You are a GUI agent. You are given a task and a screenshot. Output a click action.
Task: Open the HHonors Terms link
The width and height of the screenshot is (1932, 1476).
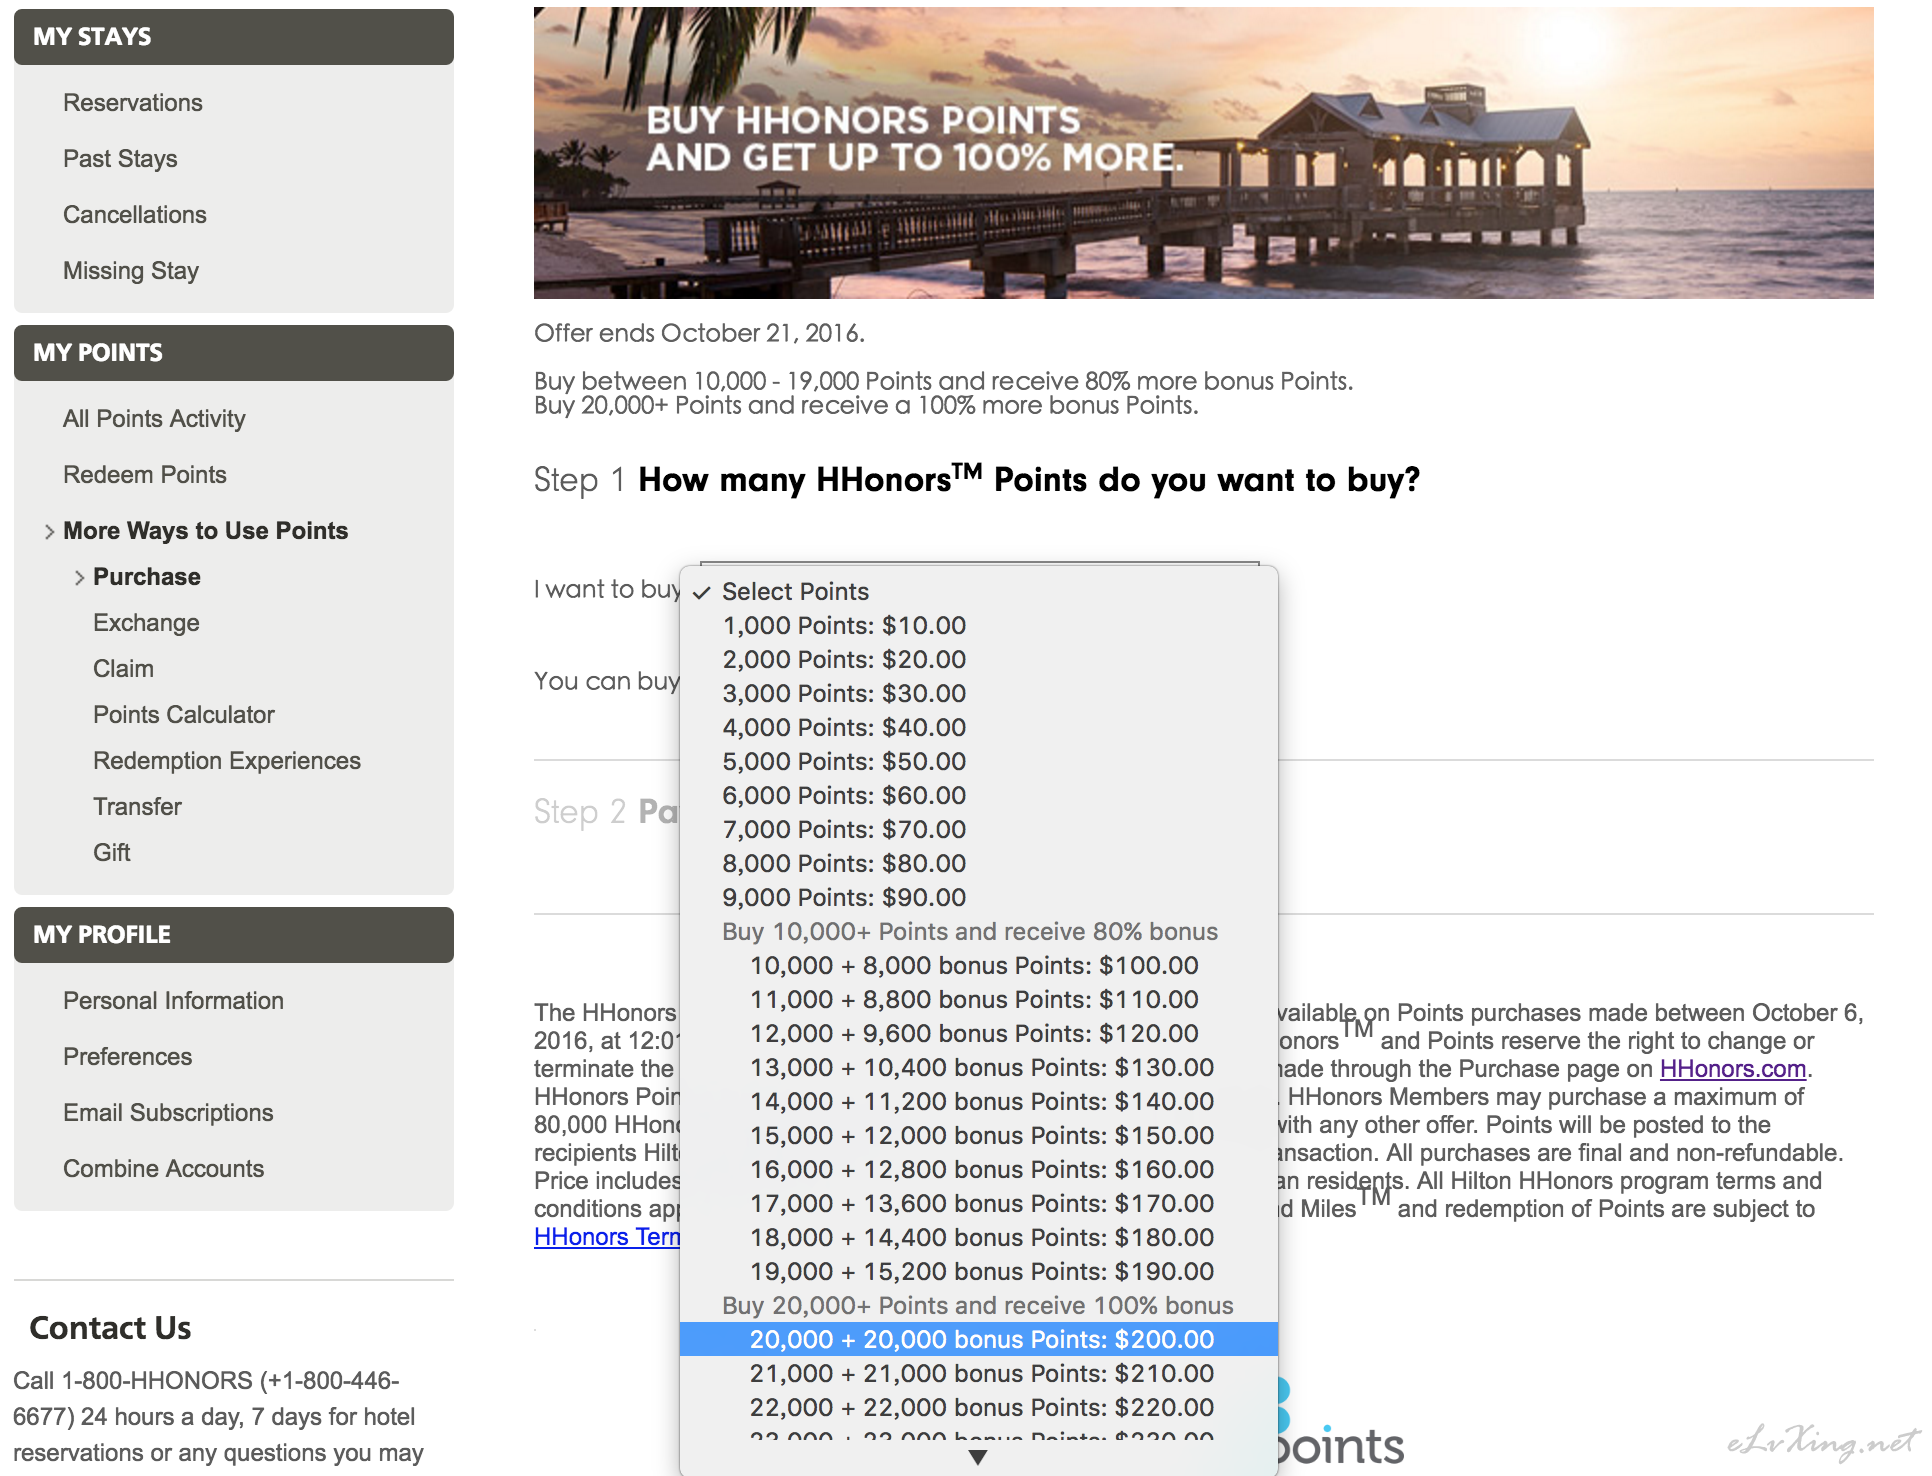click(607, 1237)
